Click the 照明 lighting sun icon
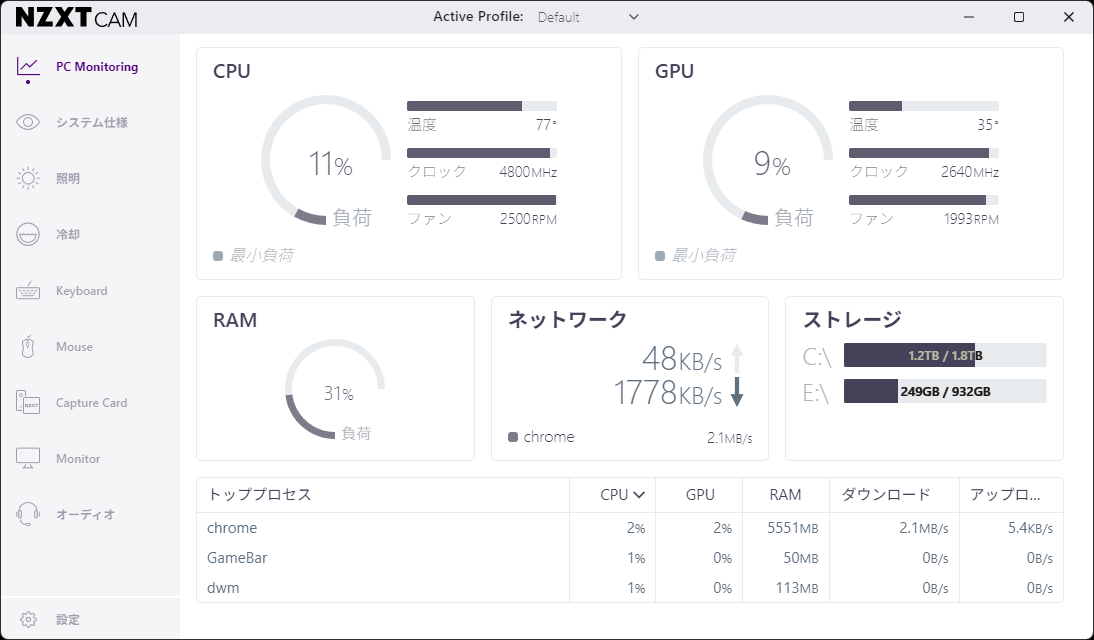Image resolution: width=1094 pixels, height=640 pixels. (x=28, y=179)
